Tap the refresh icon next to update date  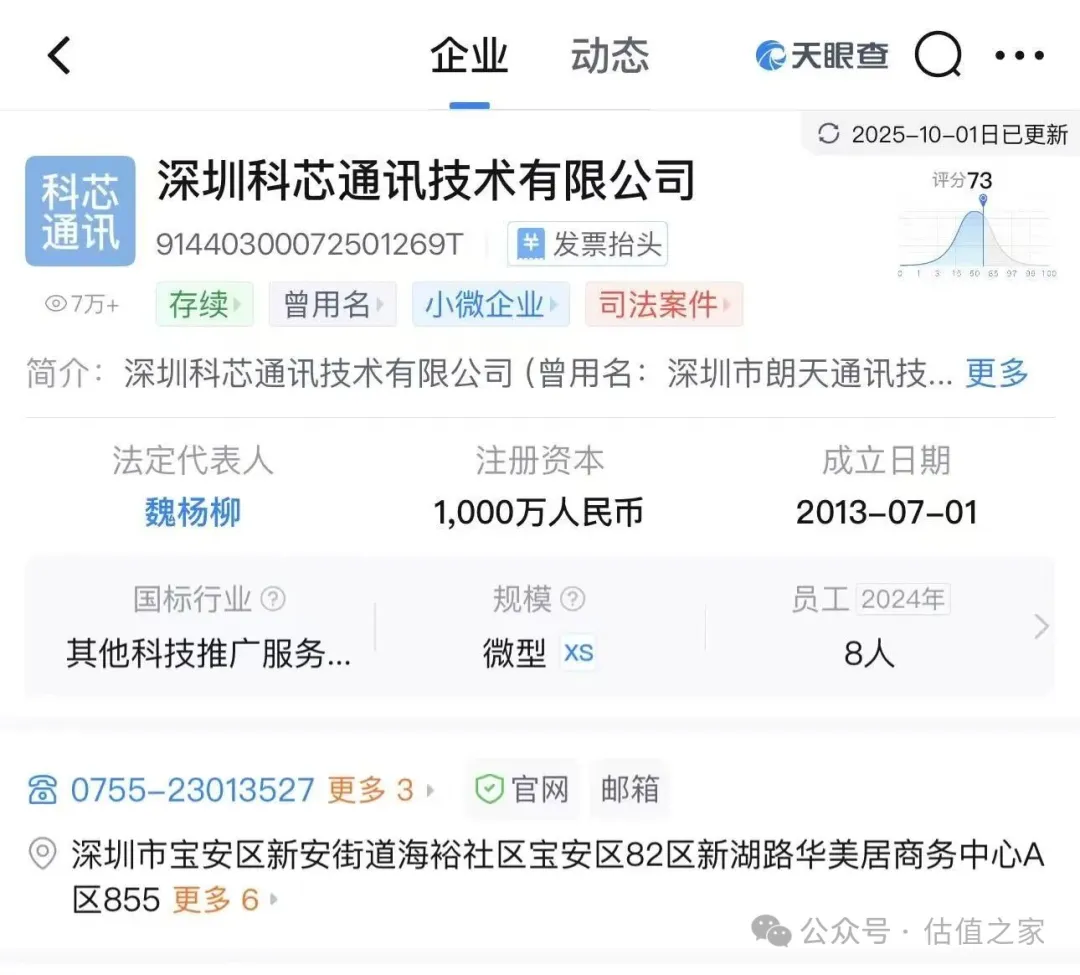click(828, 133)
